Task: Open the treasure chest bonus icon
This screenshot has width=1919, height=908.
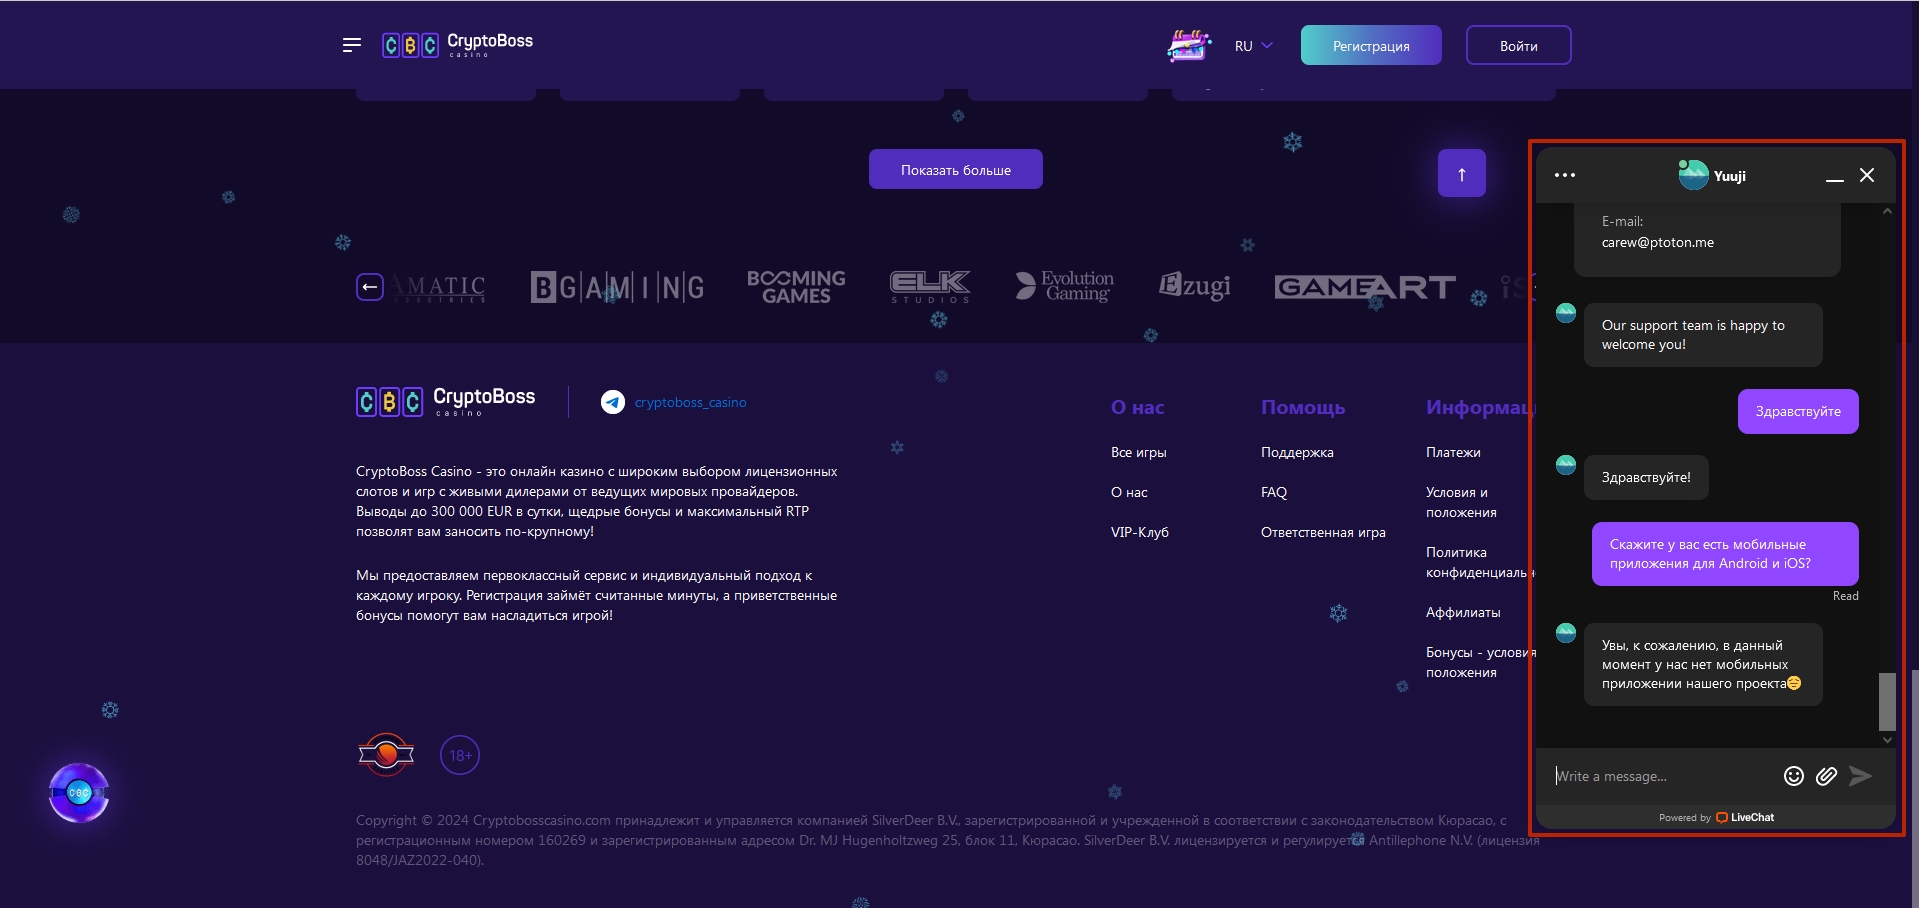Action: click(x=1189, y=45)
